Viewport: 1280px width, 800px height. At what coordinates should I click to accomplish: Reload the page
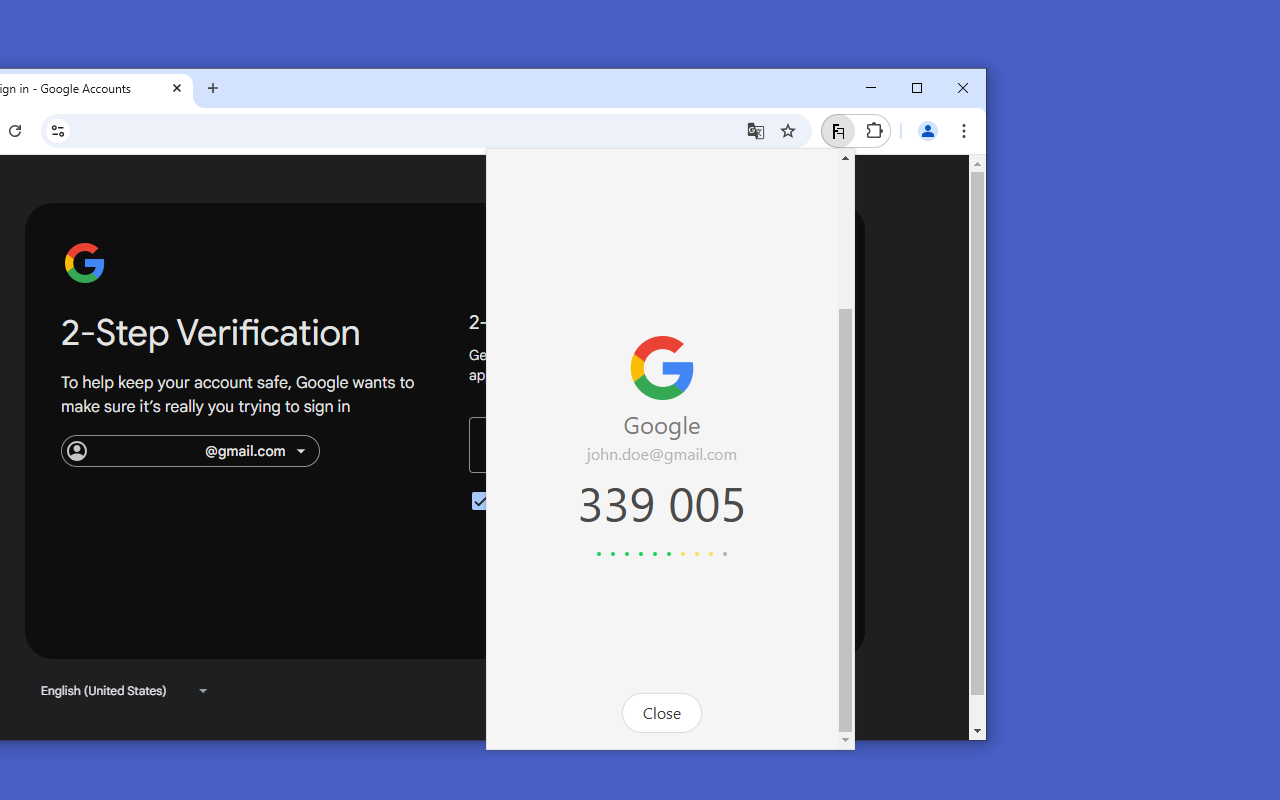coord(15,131)
